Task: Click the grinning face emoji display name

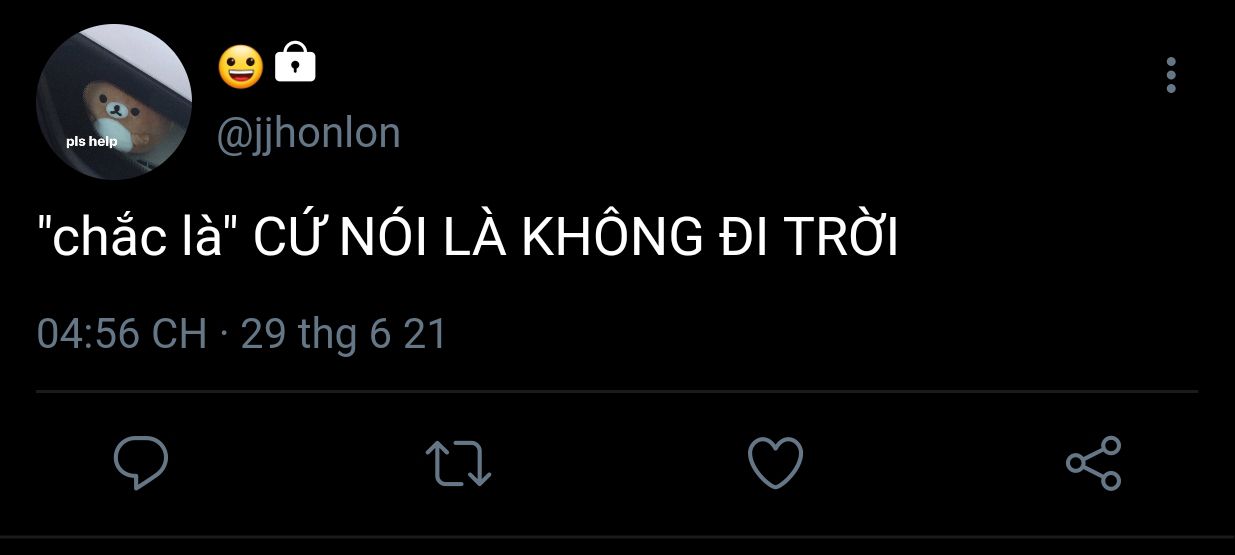Action: (241, 66)
